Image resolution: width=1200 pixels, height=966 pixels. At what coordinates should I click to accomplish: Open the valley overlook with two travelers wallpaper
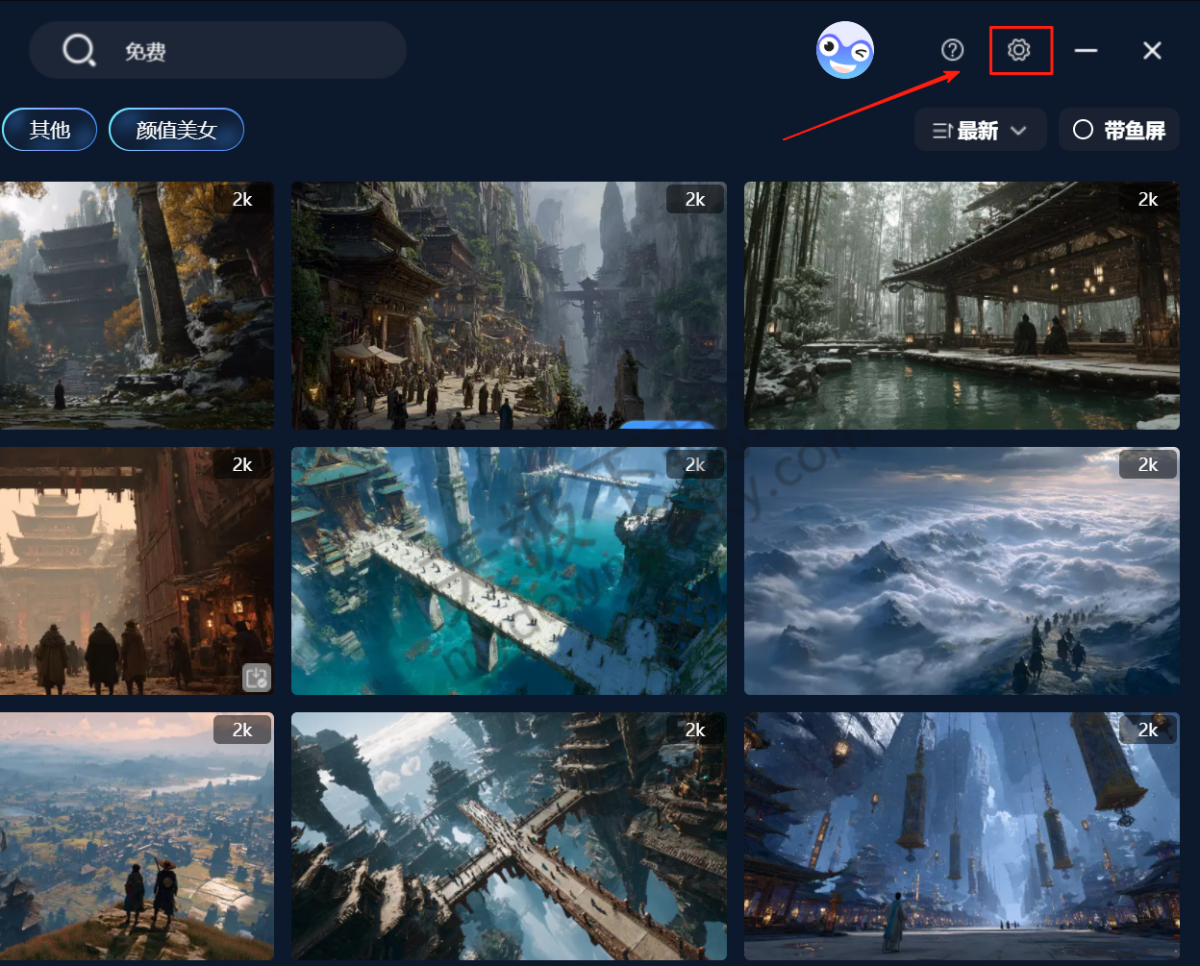[136, 835]
